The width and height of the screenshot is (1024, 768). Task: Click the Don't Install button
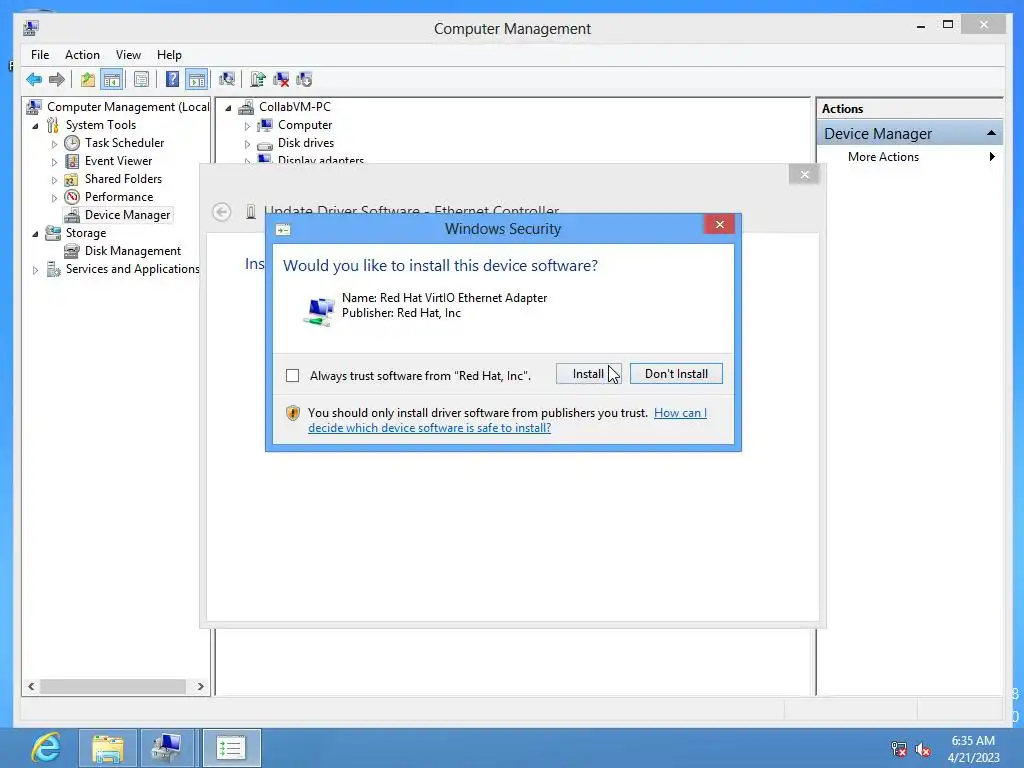[676, 374]
